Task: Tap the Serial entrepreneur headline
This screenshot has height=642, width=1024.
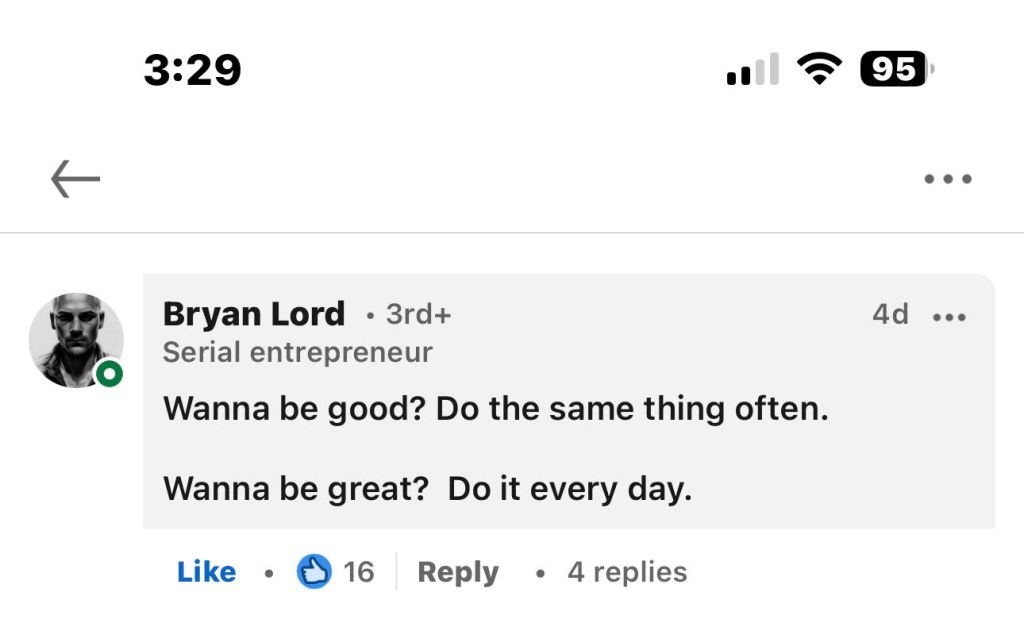Action: (297, 352)
